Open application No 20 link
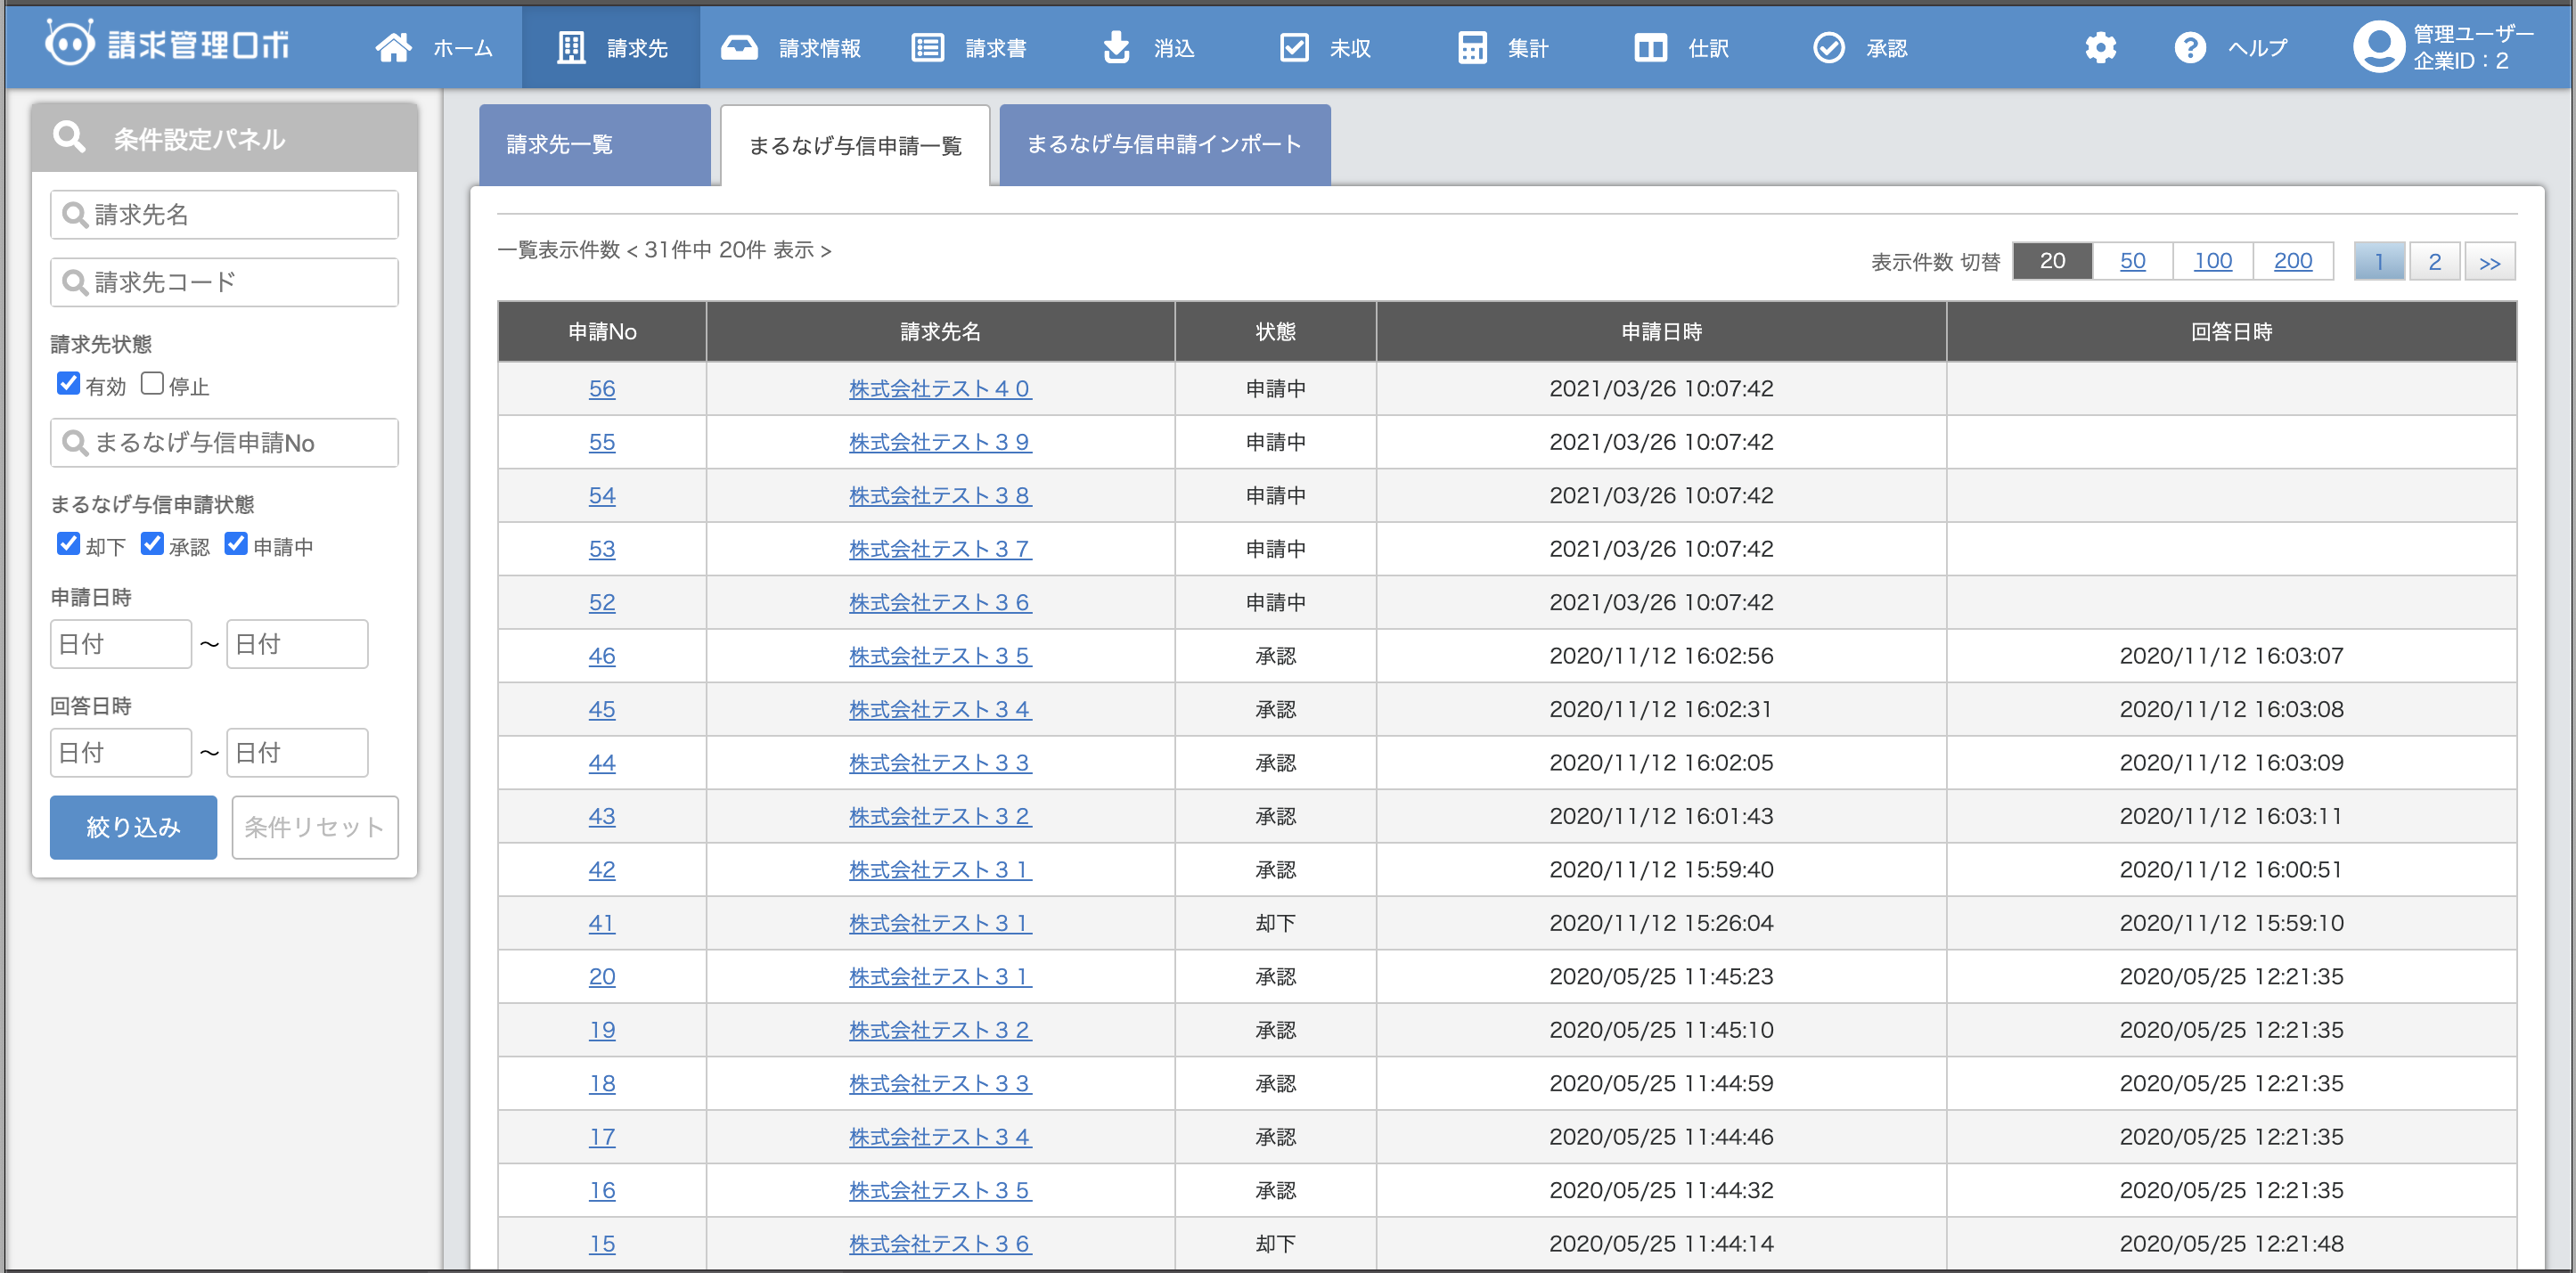Image resolution: width=2576 pixels, height=1273 pixels. [602, 976]
